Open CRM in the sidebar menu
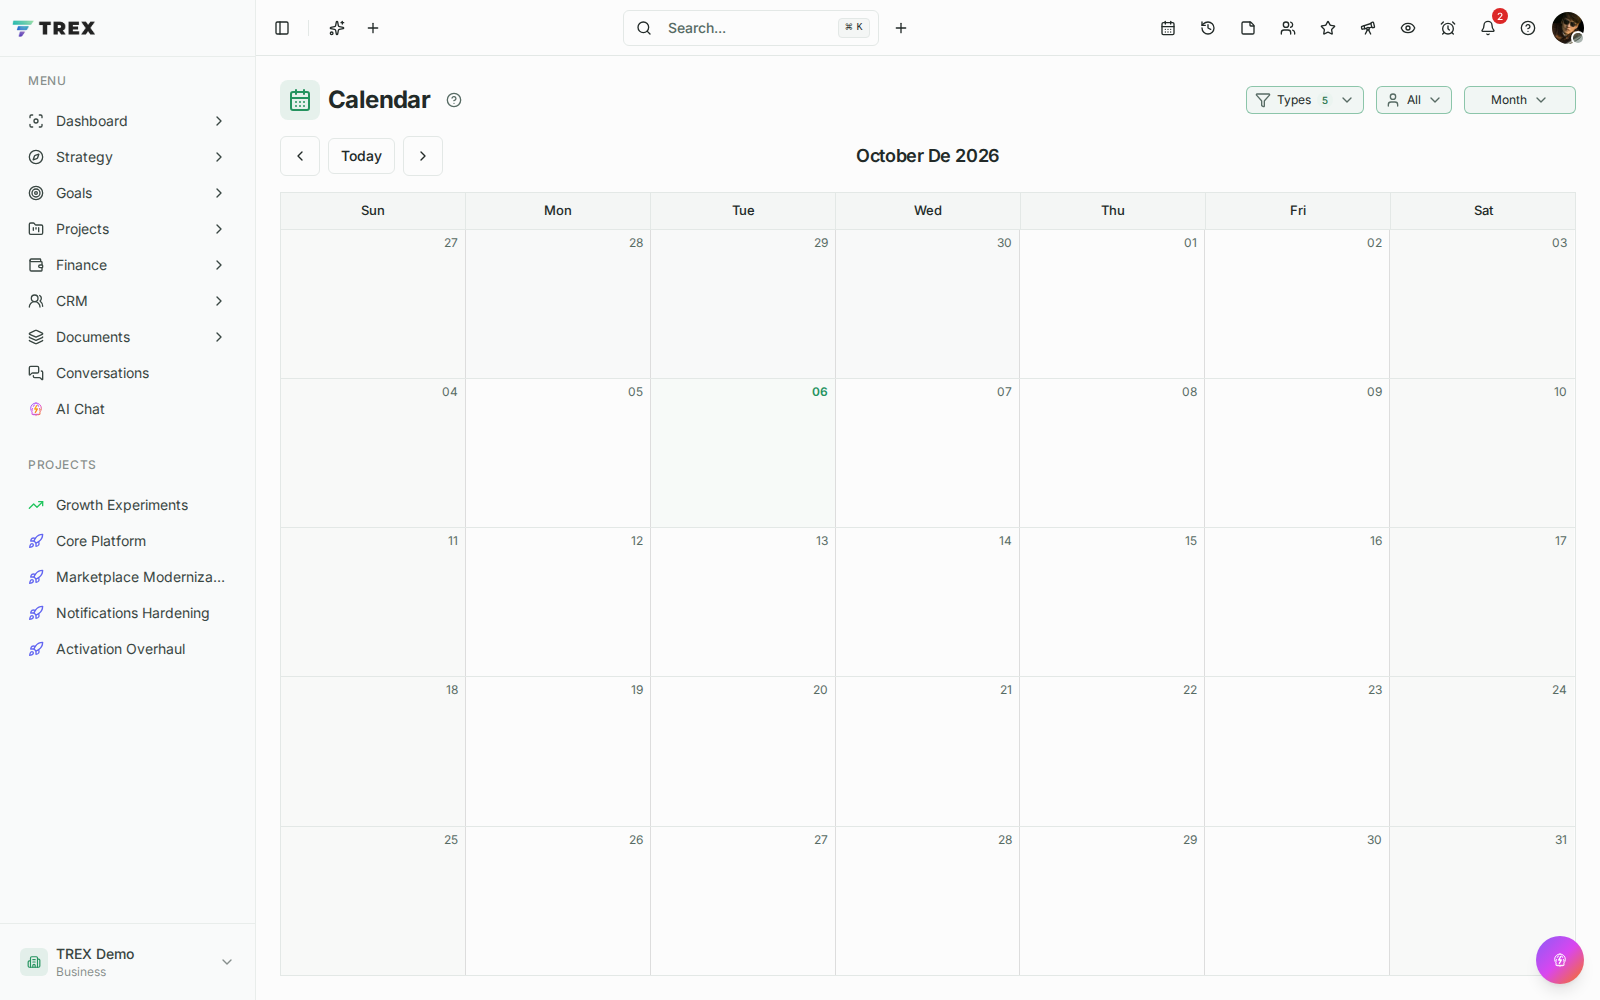Viewport: 1600px width, 1000px height. click(x=127, y=301)
